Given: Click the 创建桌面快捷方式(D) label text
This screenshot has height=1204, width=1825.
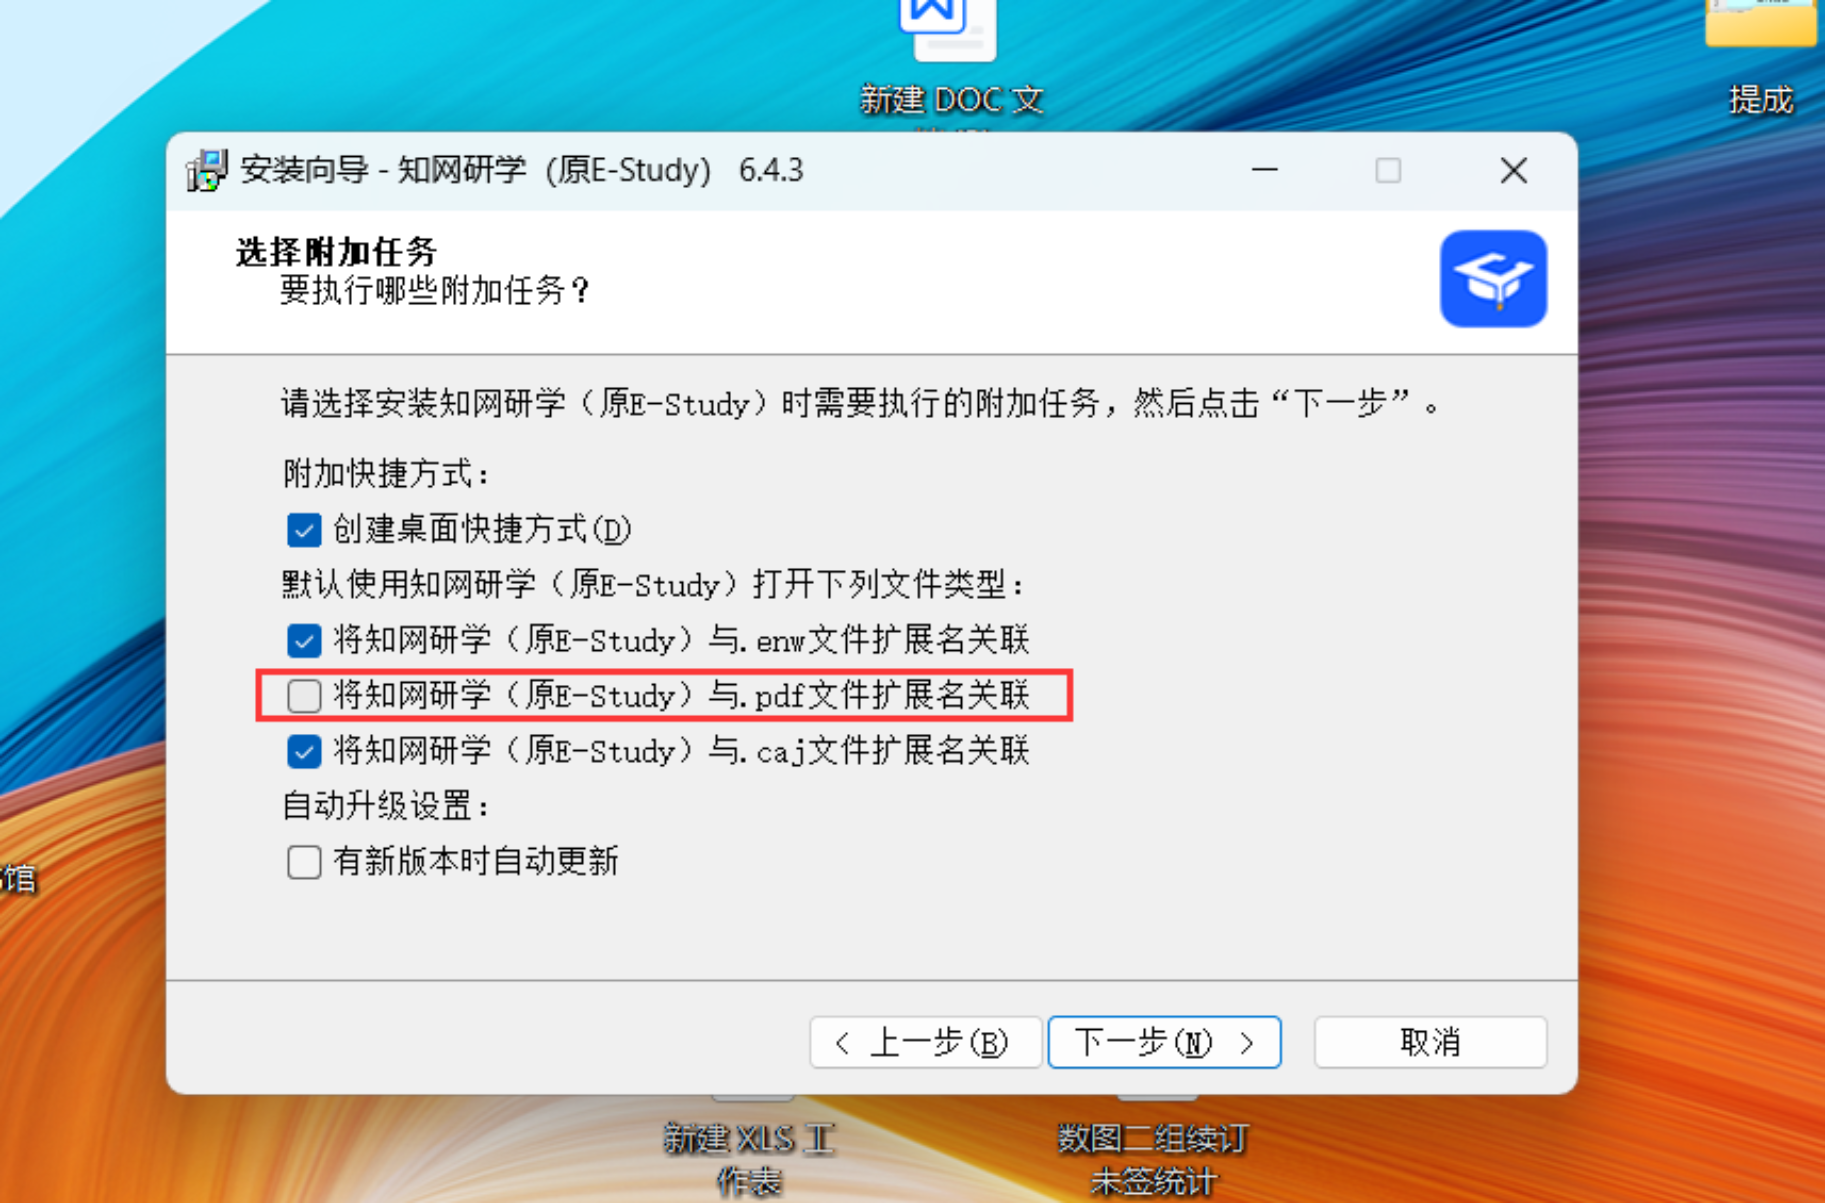Looking at the screenshot, I should click(482, 530).
